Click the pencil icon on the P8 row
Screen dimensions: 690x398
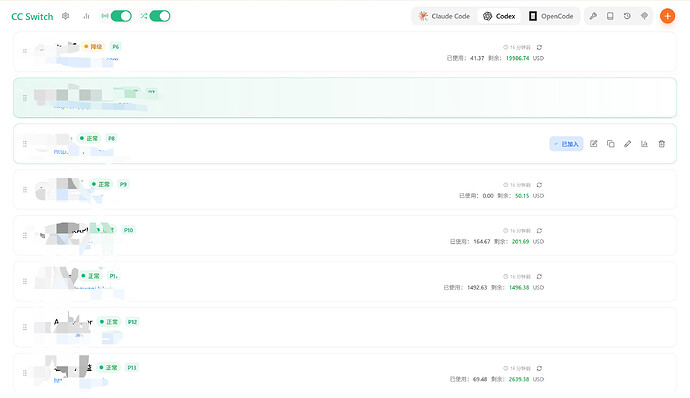pos(628,144)
